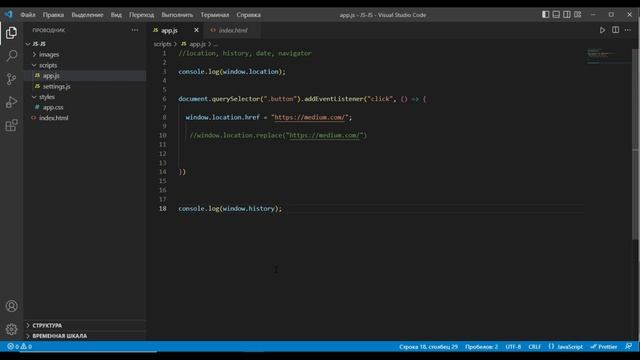Switch to the index.html editor tab
This screenshot has width=640, height=360.
click(x=233, y=30)
